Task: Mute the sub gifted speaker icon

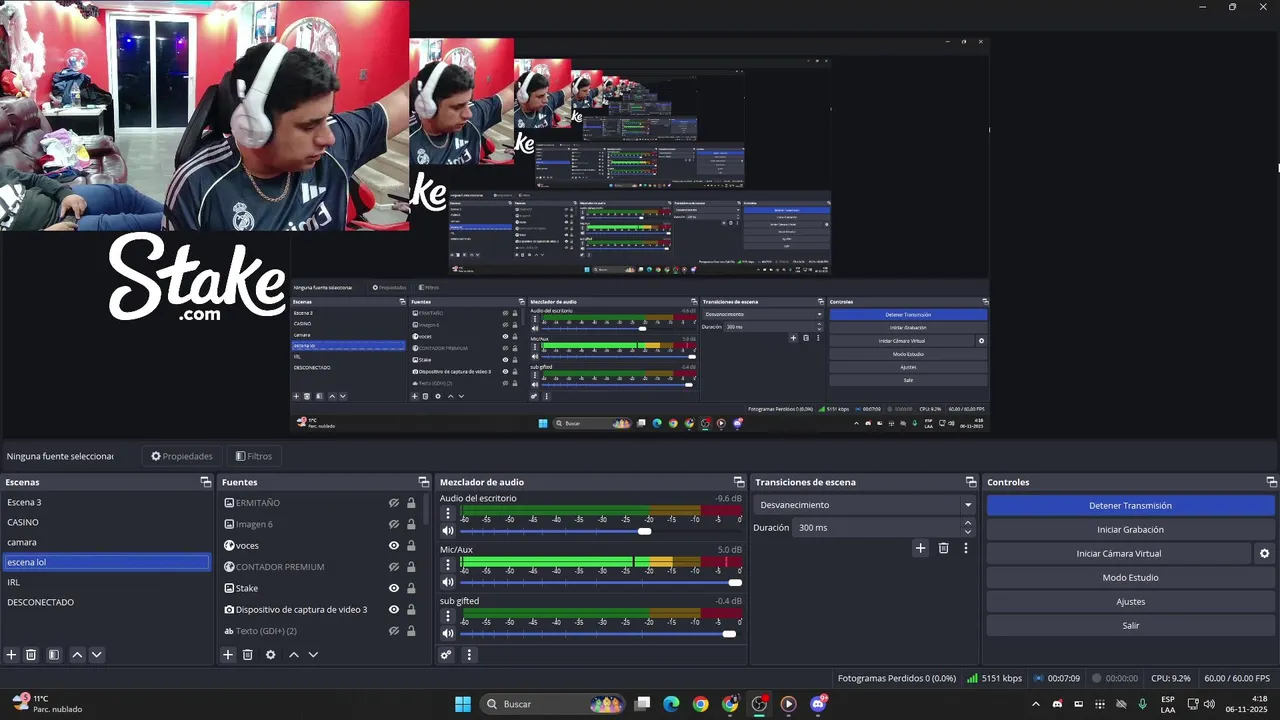Action: [448, 633]
